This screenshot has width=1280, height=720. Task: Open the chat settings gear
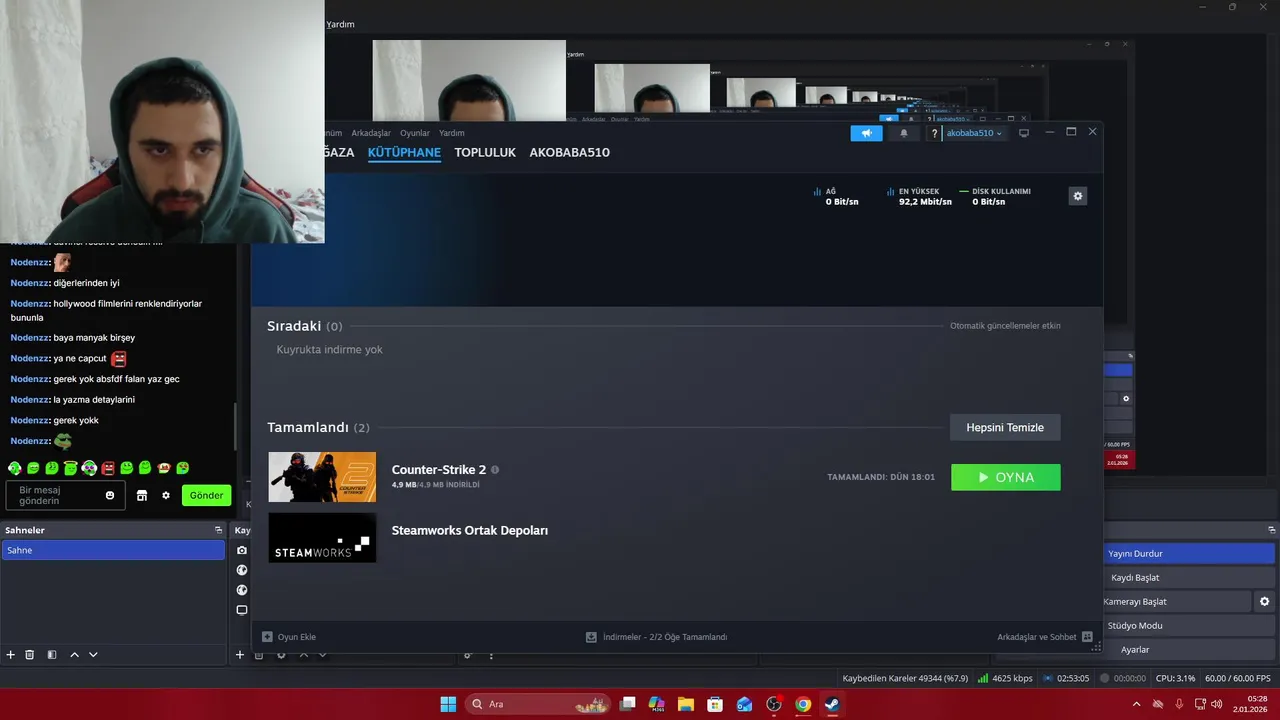[x=166, y=495]
